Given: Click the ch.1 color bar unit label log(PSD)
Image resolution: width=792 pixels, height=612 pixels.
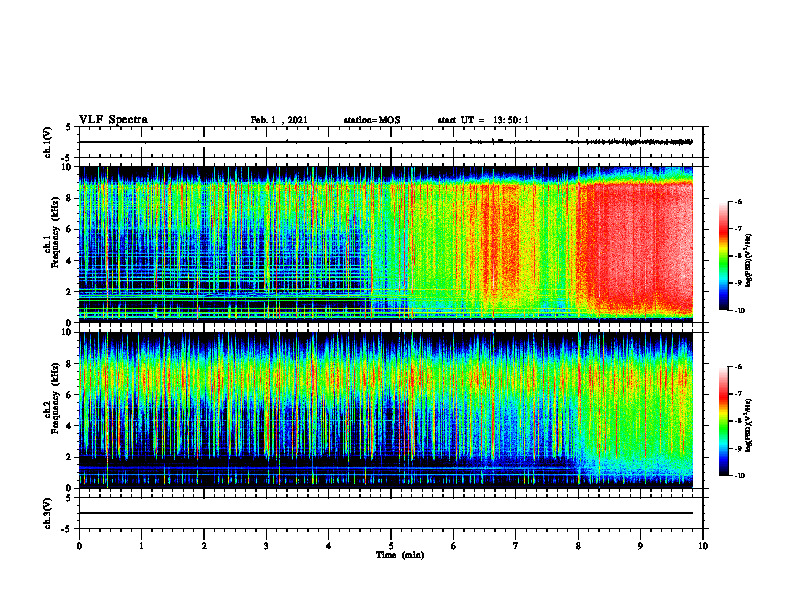Looking at the screenshot, I should click(749, 261).
